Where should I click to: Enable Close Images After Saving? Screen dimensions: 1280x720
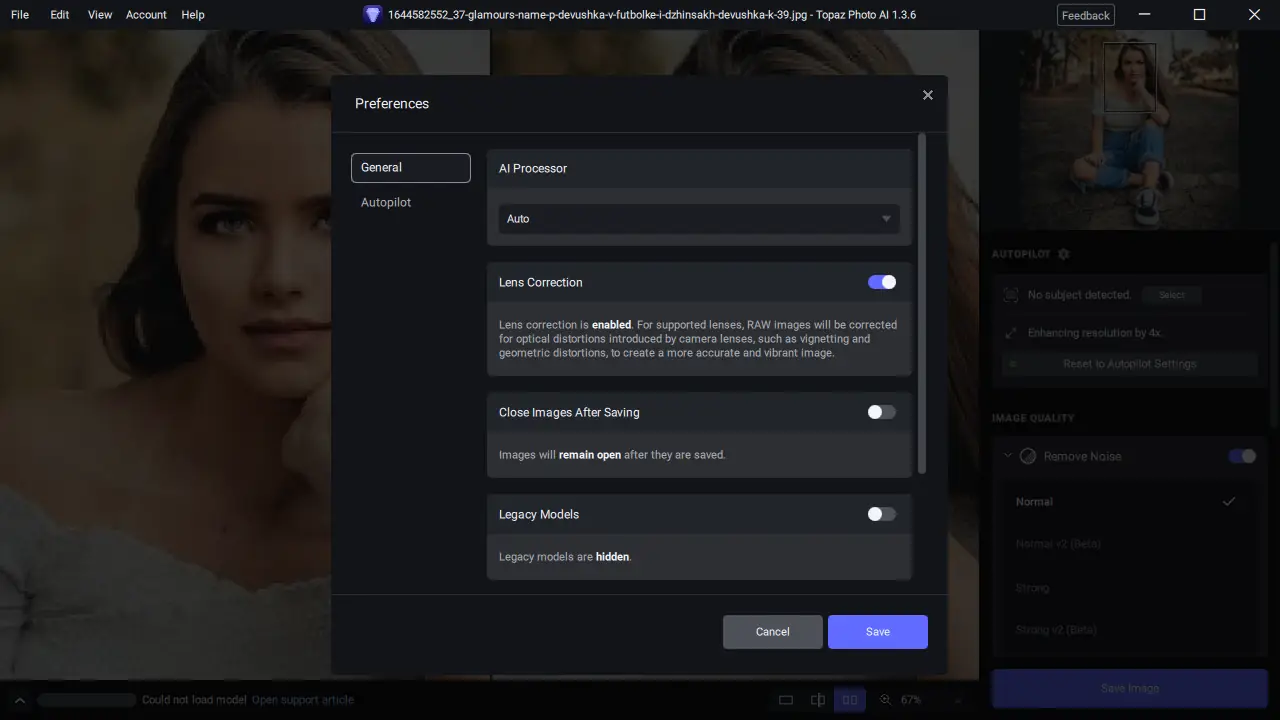coord(882,412)
